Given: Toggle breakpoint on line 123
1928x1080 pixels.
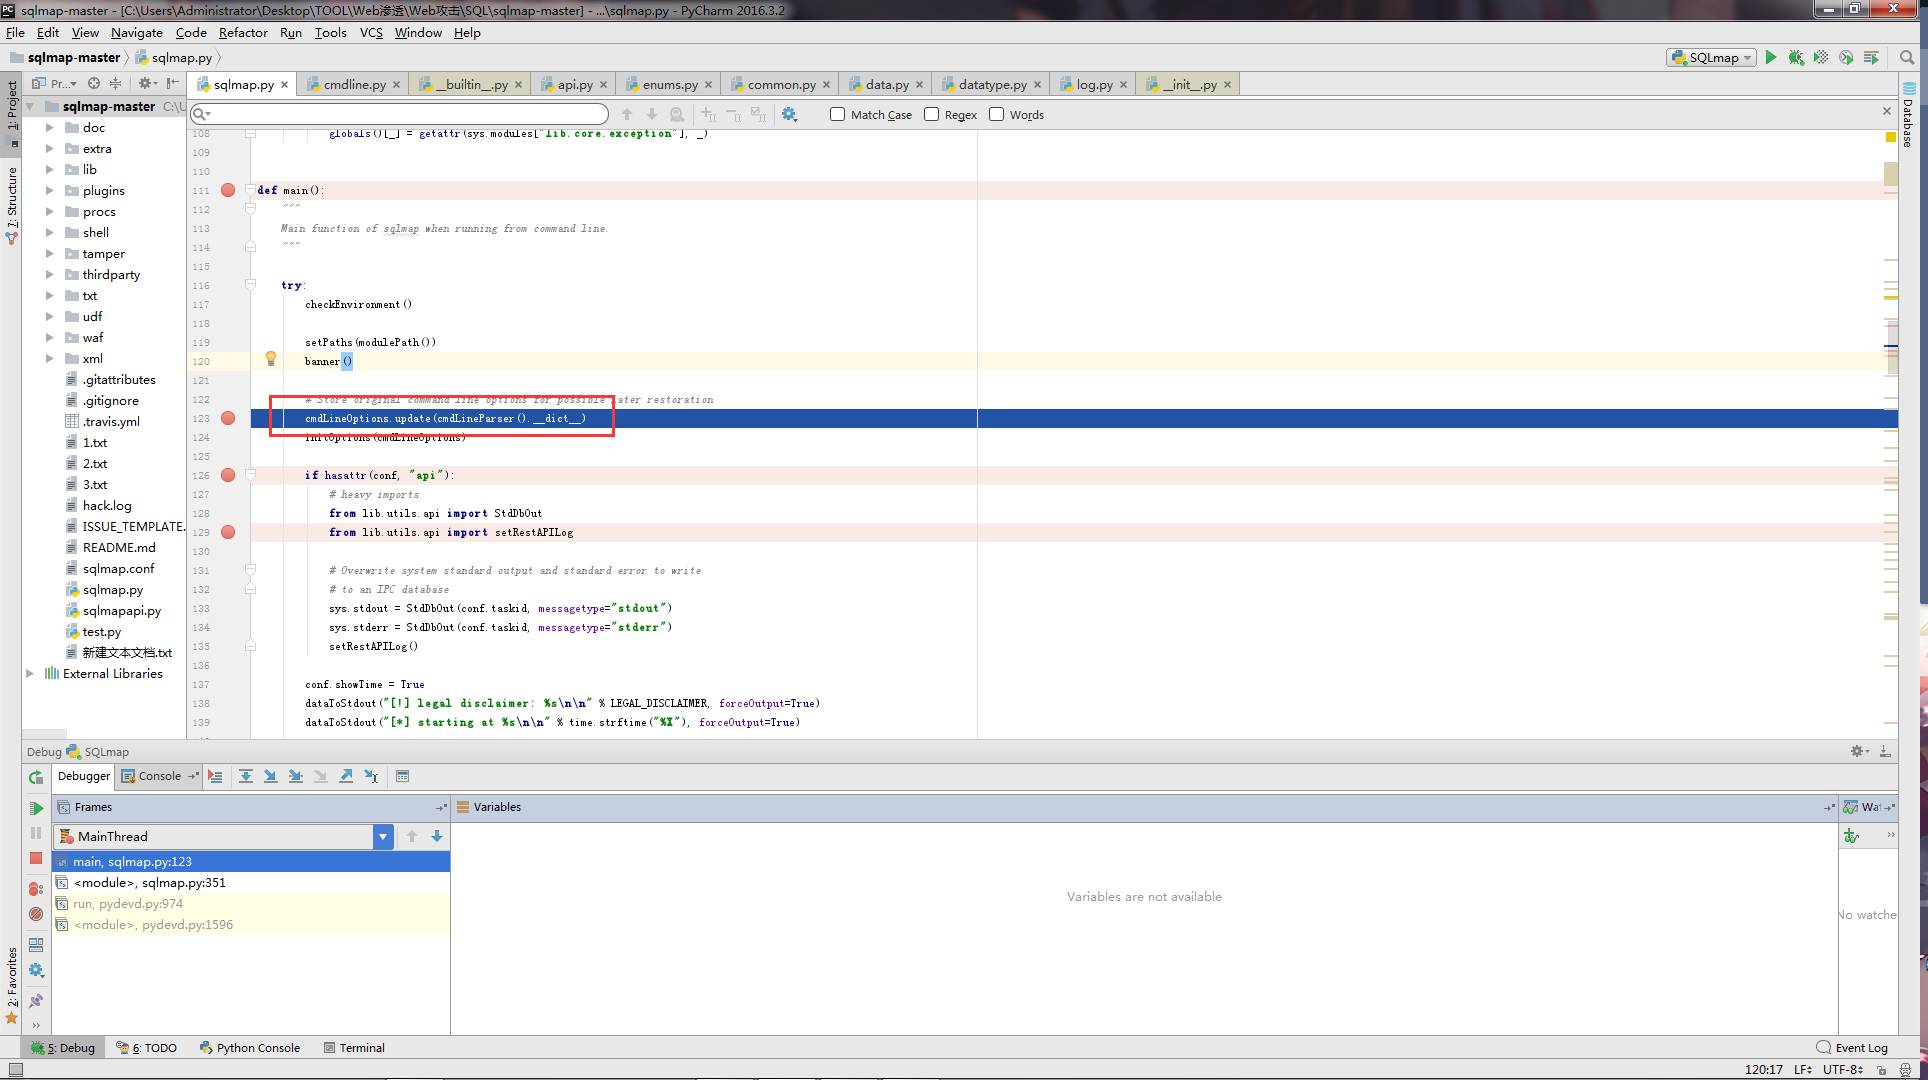Looking at the screenshot, I should pyautogui.click(x=228, y=418).
